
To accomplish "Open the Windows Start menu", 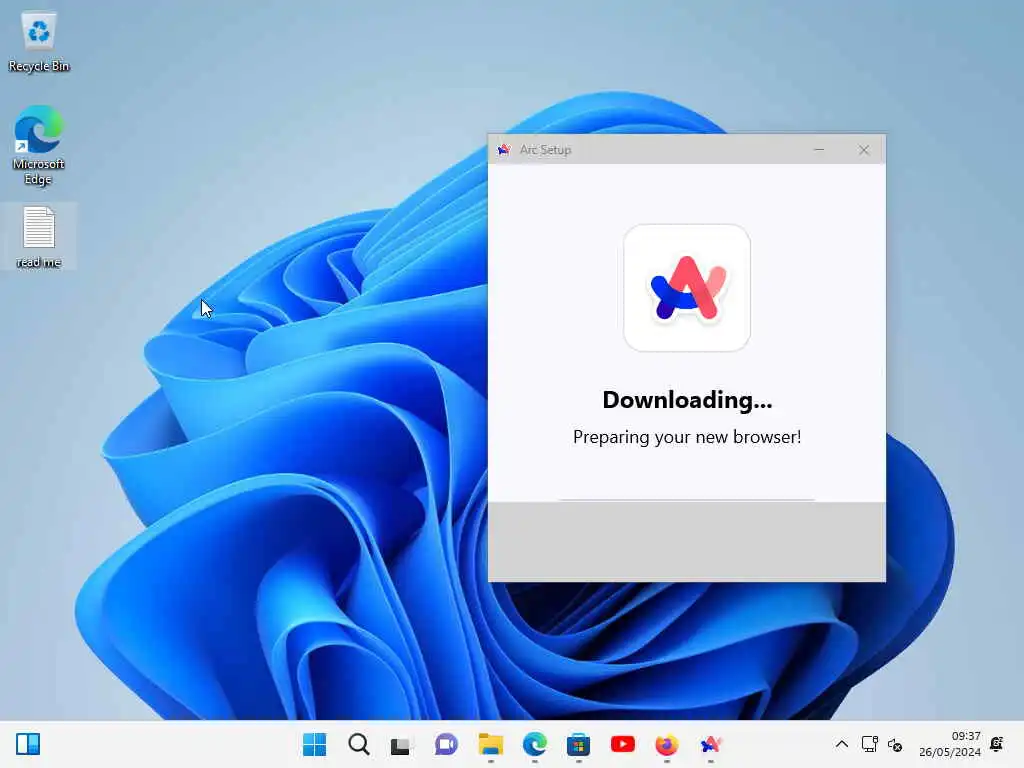I will [x=315, y=744].
